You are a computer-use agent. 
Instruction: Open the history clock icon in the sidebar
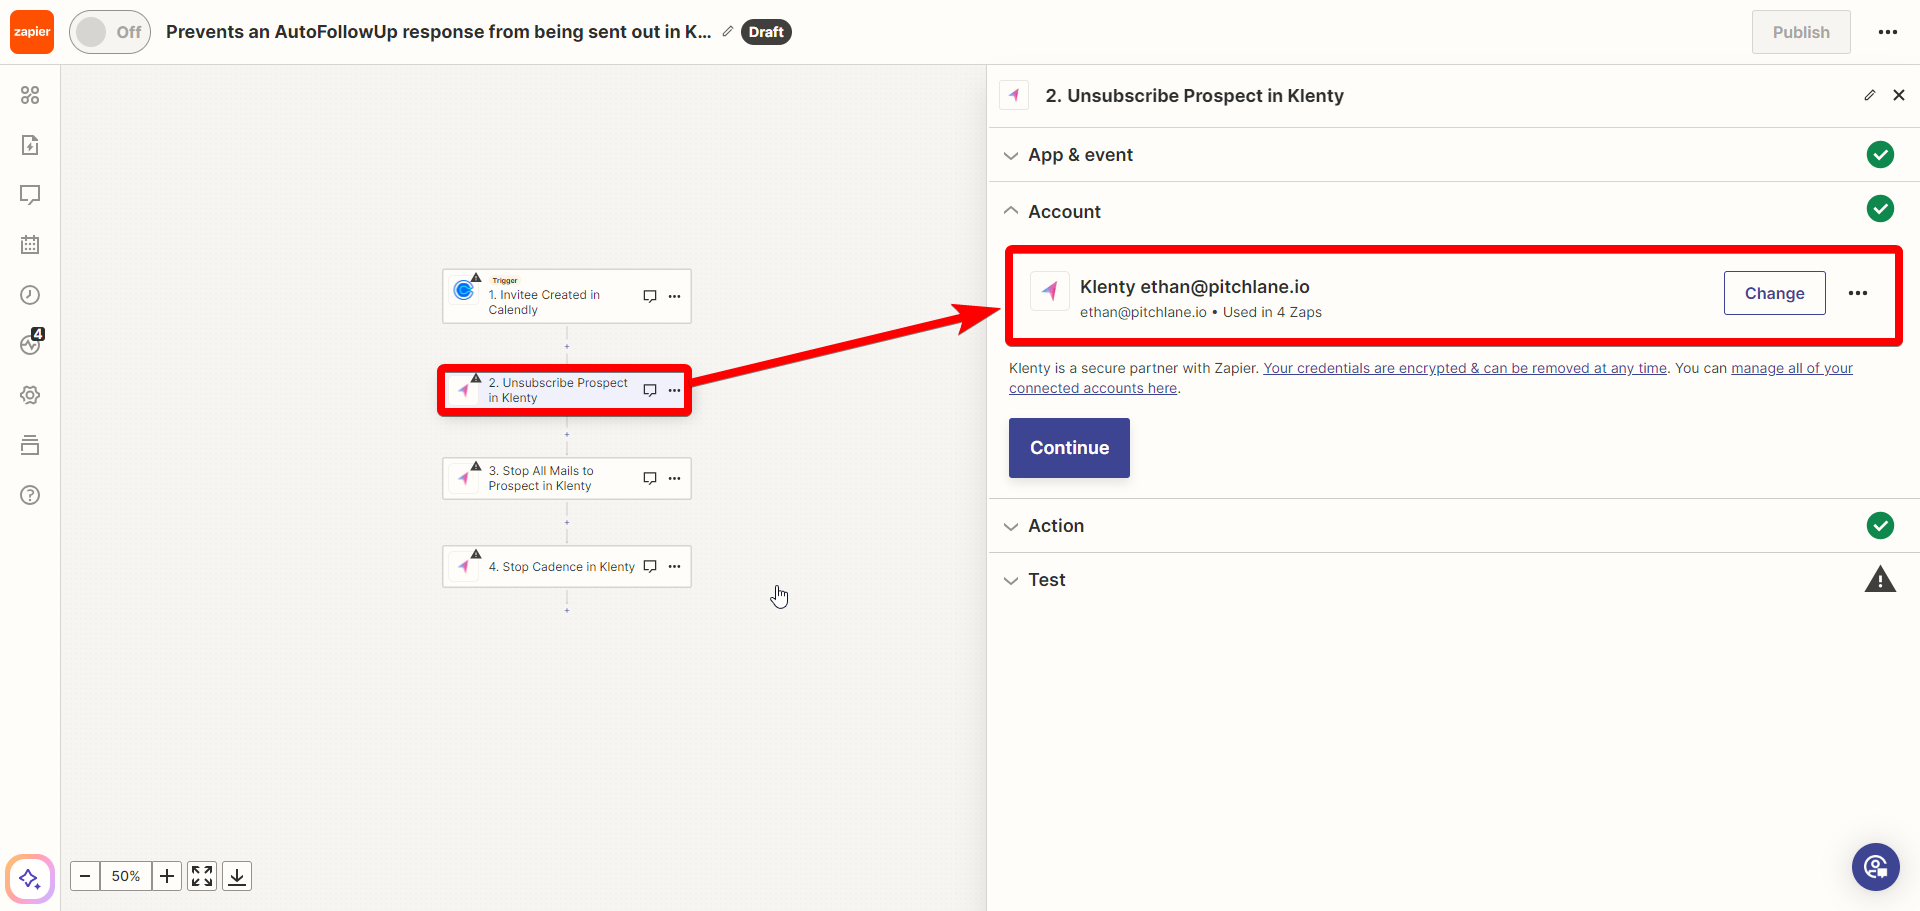click(x=30, y=295)
